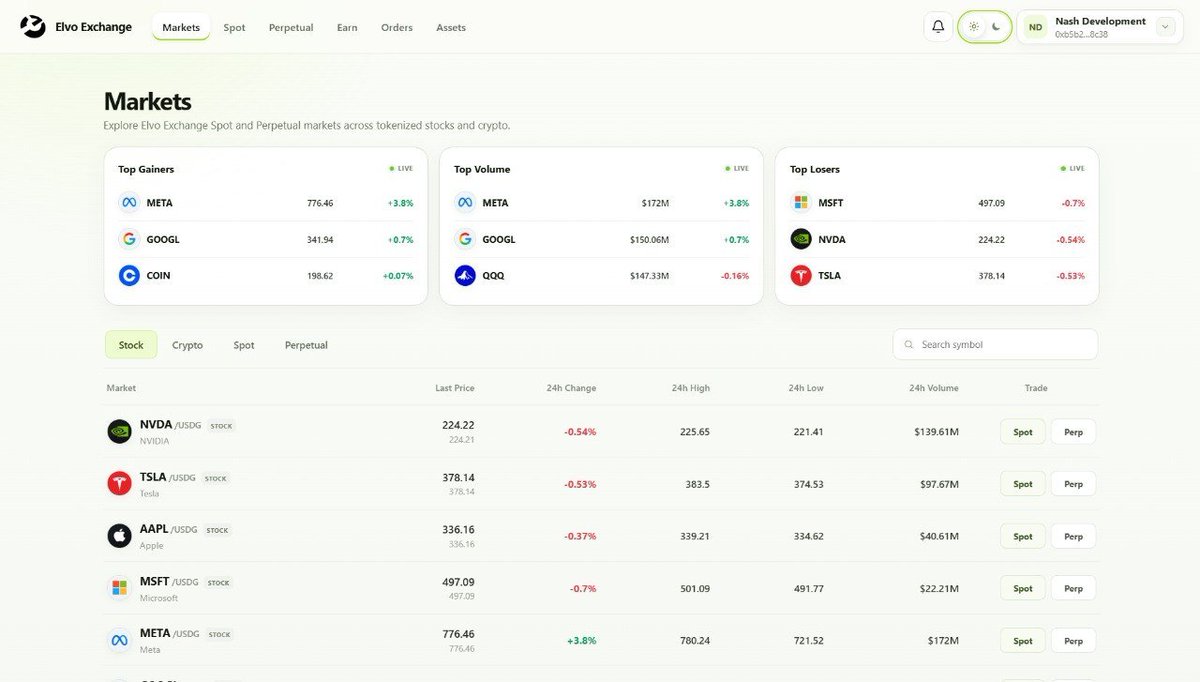Click the Last Price column header
Screen dimensions: 1200x682
[x=455, y=388]
